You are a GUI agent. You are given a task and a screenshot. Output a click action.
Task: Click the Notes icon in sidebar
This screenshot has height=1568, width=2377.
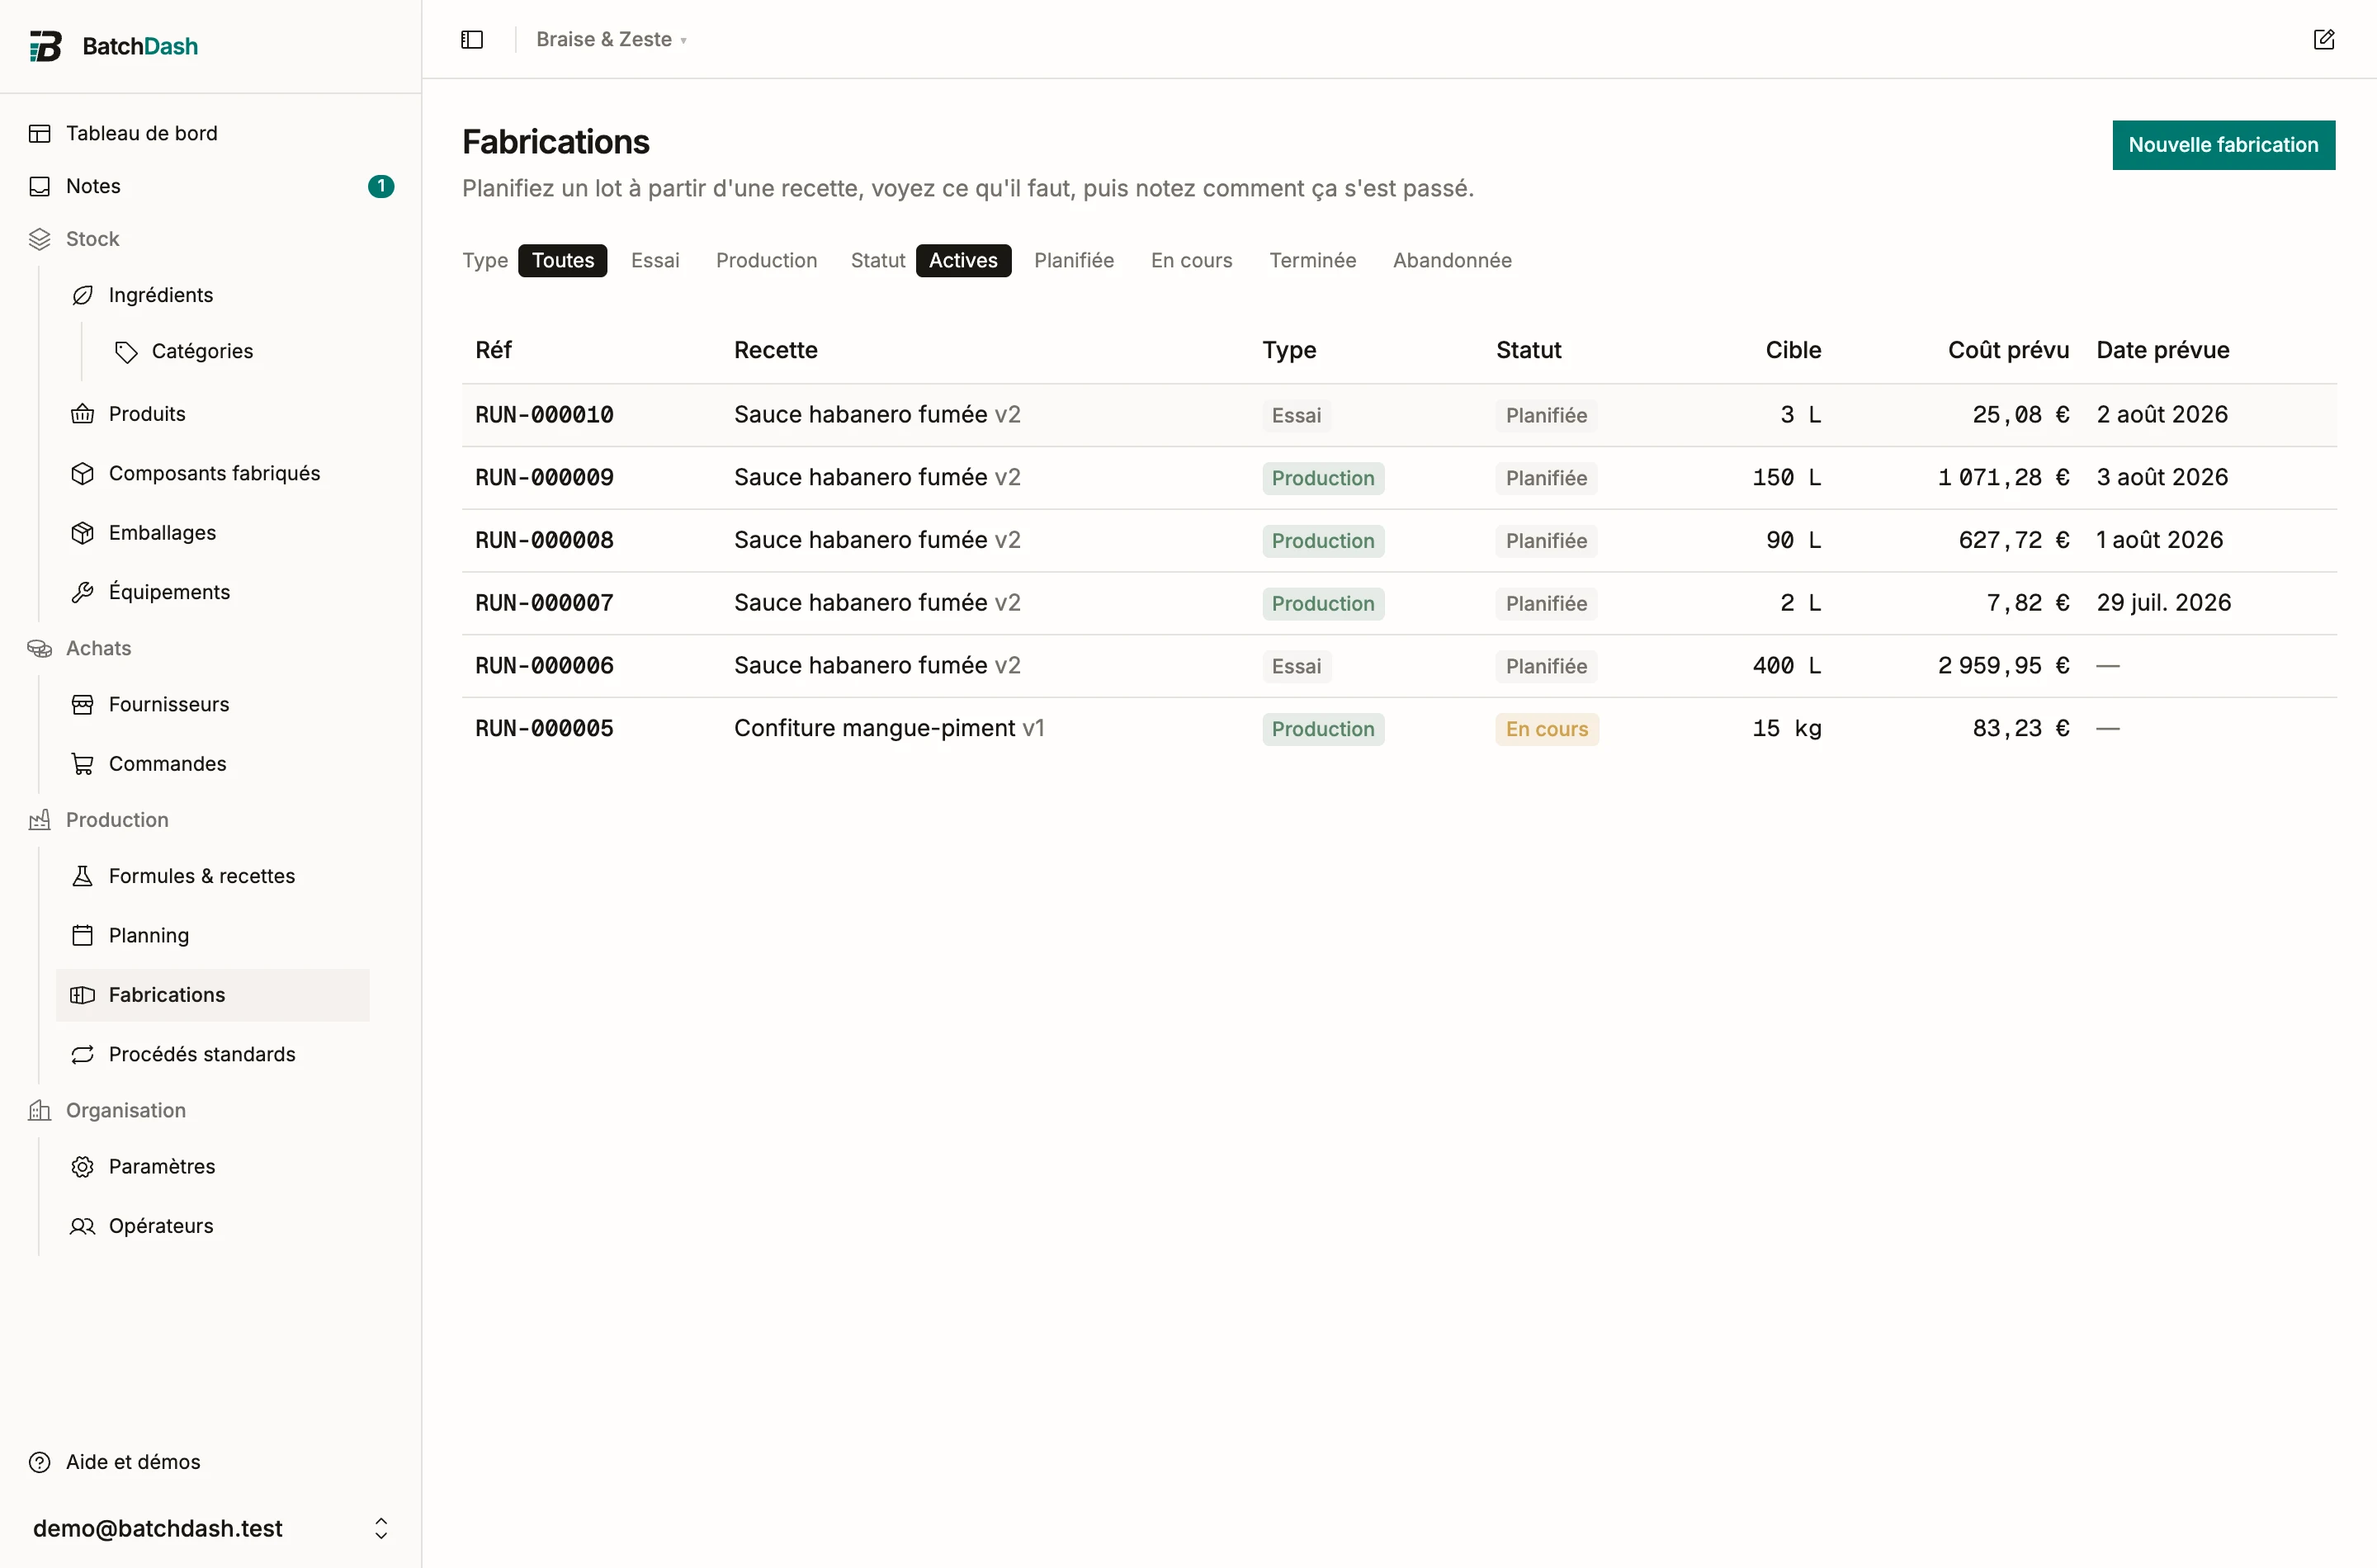pyautogui.click(x=40, y=186)
